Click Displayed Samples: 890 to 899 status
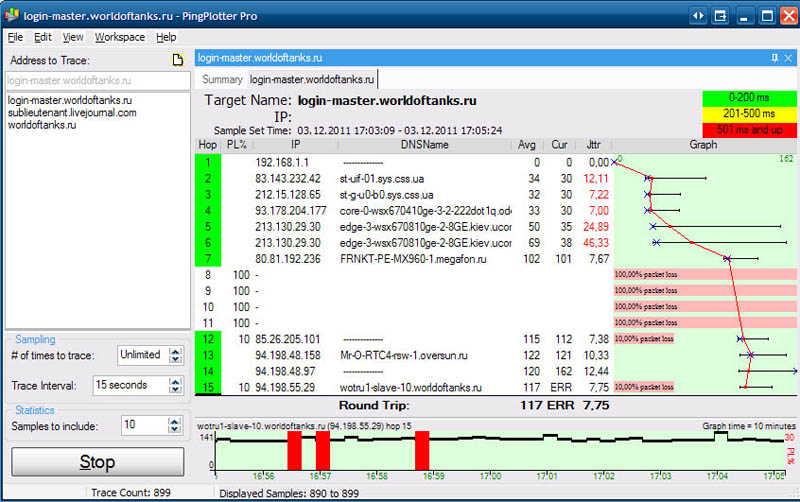 289,493
